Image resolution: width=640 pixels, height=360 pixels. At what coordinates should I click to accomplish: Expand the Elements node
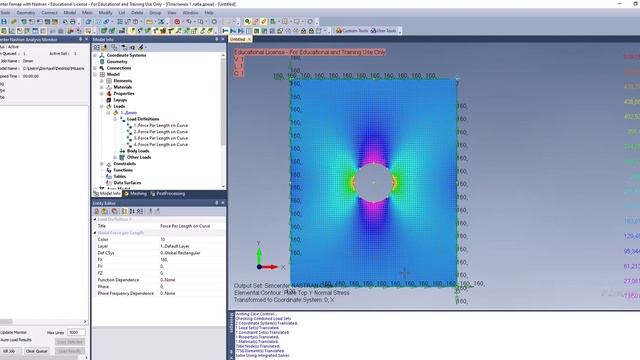102,81
